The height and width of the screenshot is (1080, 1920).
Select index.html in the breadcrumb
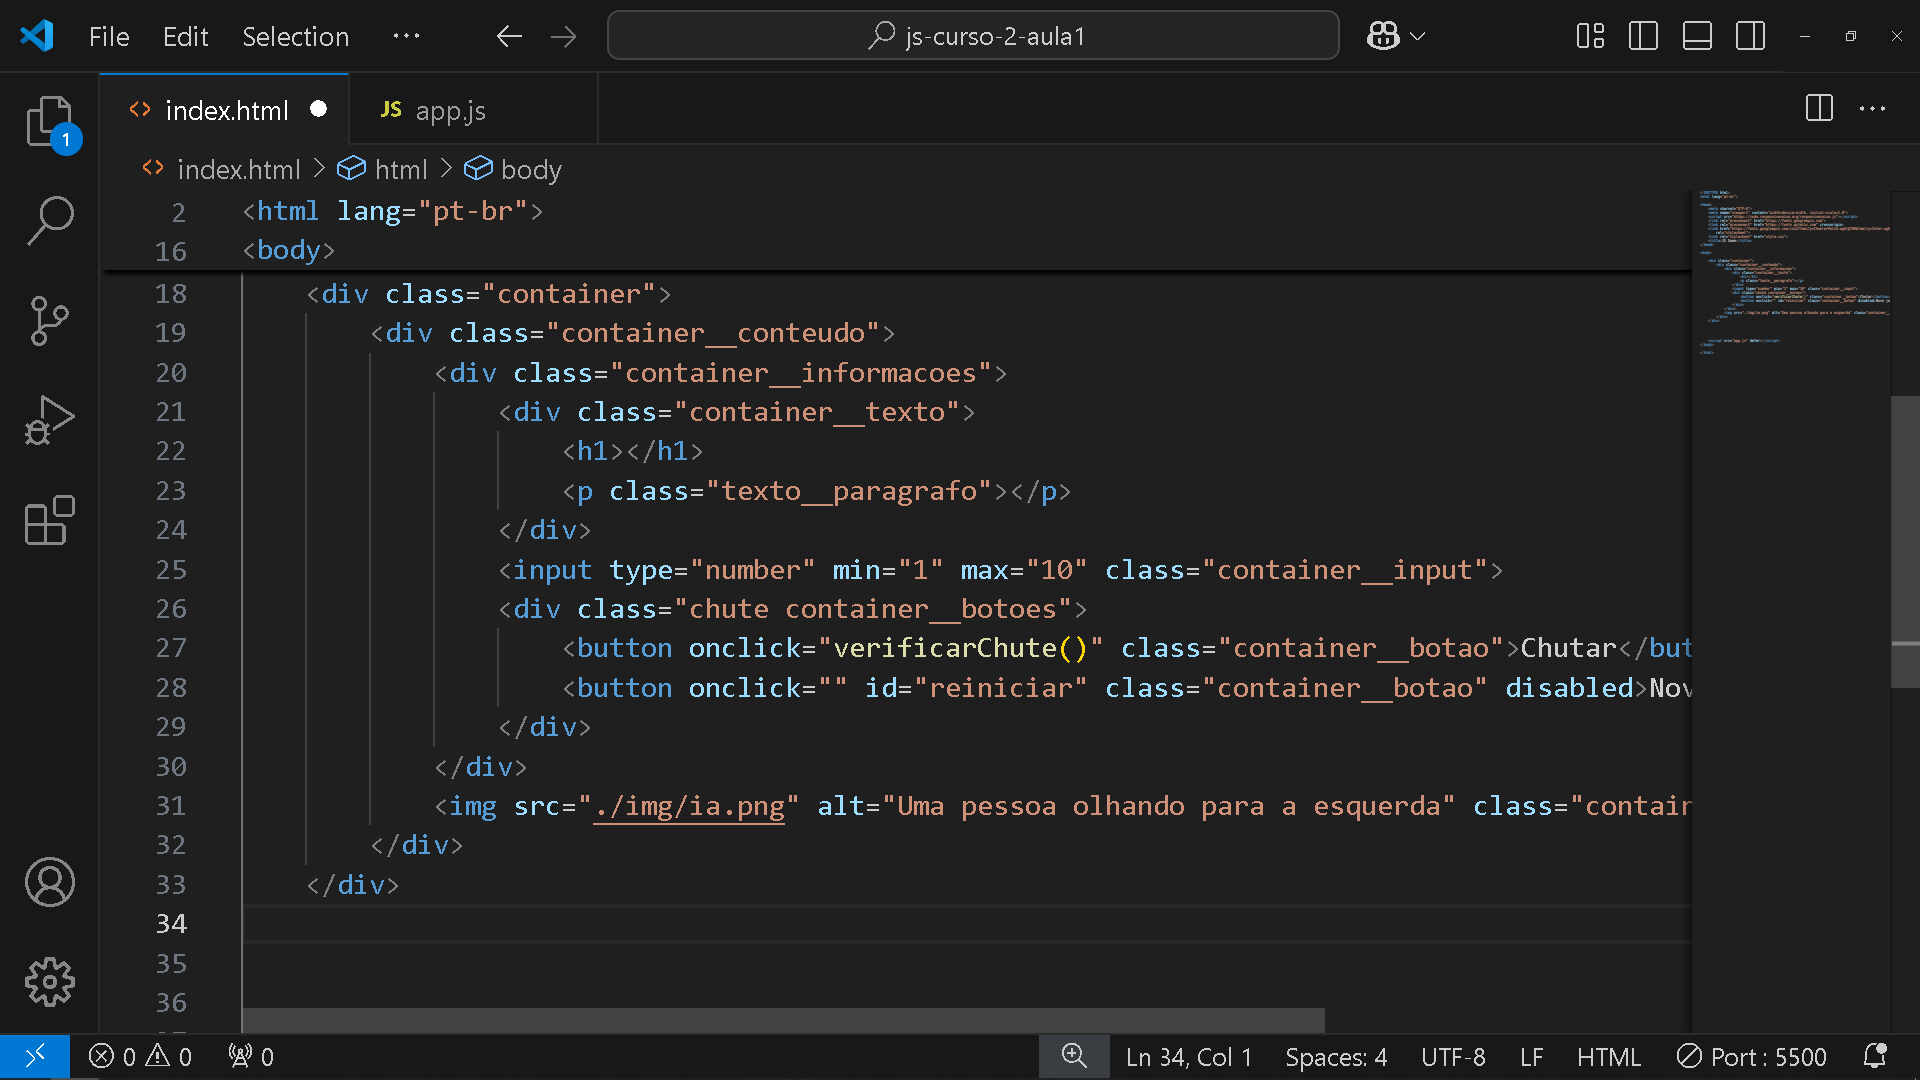239,170
